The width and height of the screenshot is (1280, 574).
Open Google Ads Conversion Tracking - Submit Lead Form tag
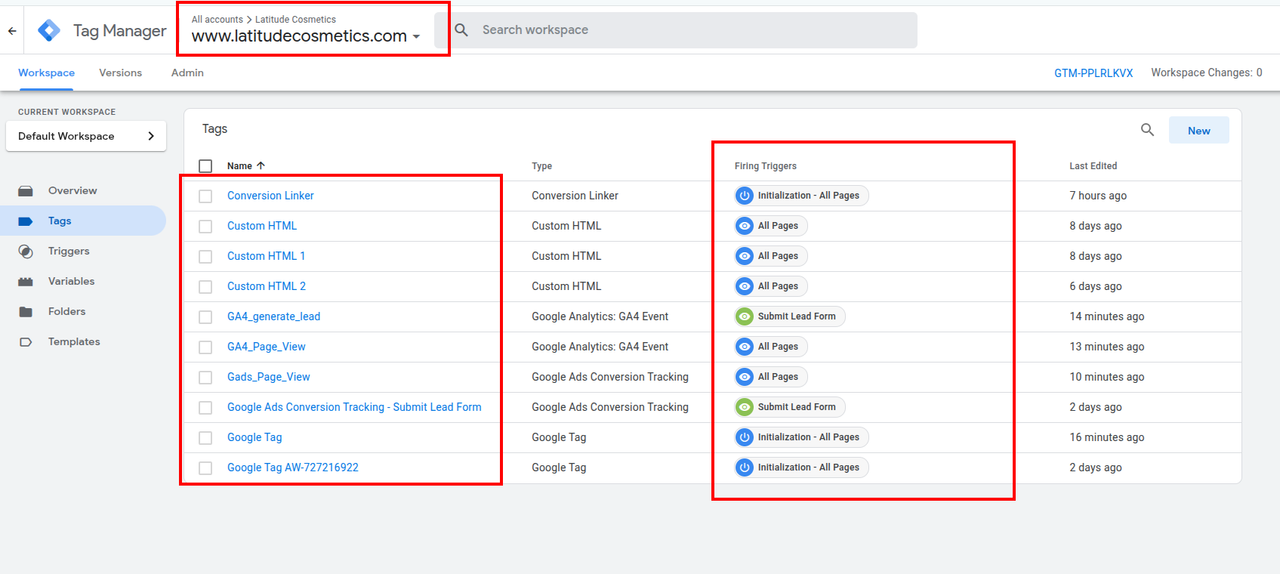click(x=354, y=407)
